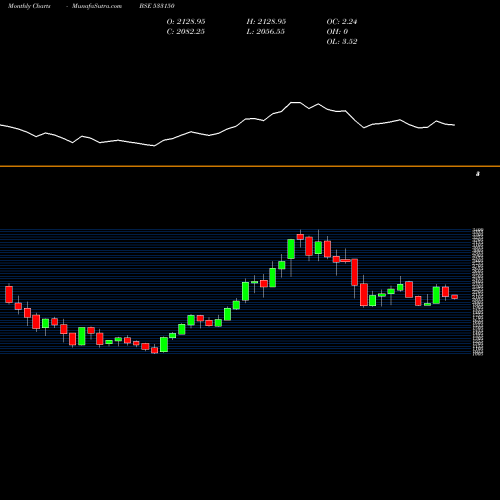Click the 'OL: 3.52' value
500x500 pixels.
pyautogui.click(x=342, y=41)
